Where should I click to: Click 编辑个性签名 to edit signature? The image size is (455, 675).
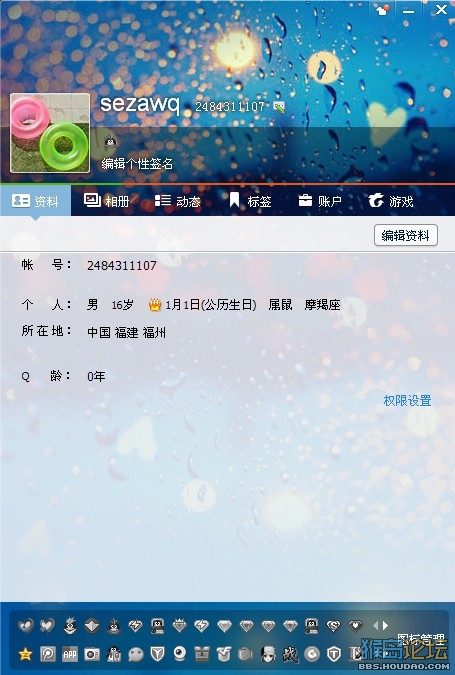point(137,164)
